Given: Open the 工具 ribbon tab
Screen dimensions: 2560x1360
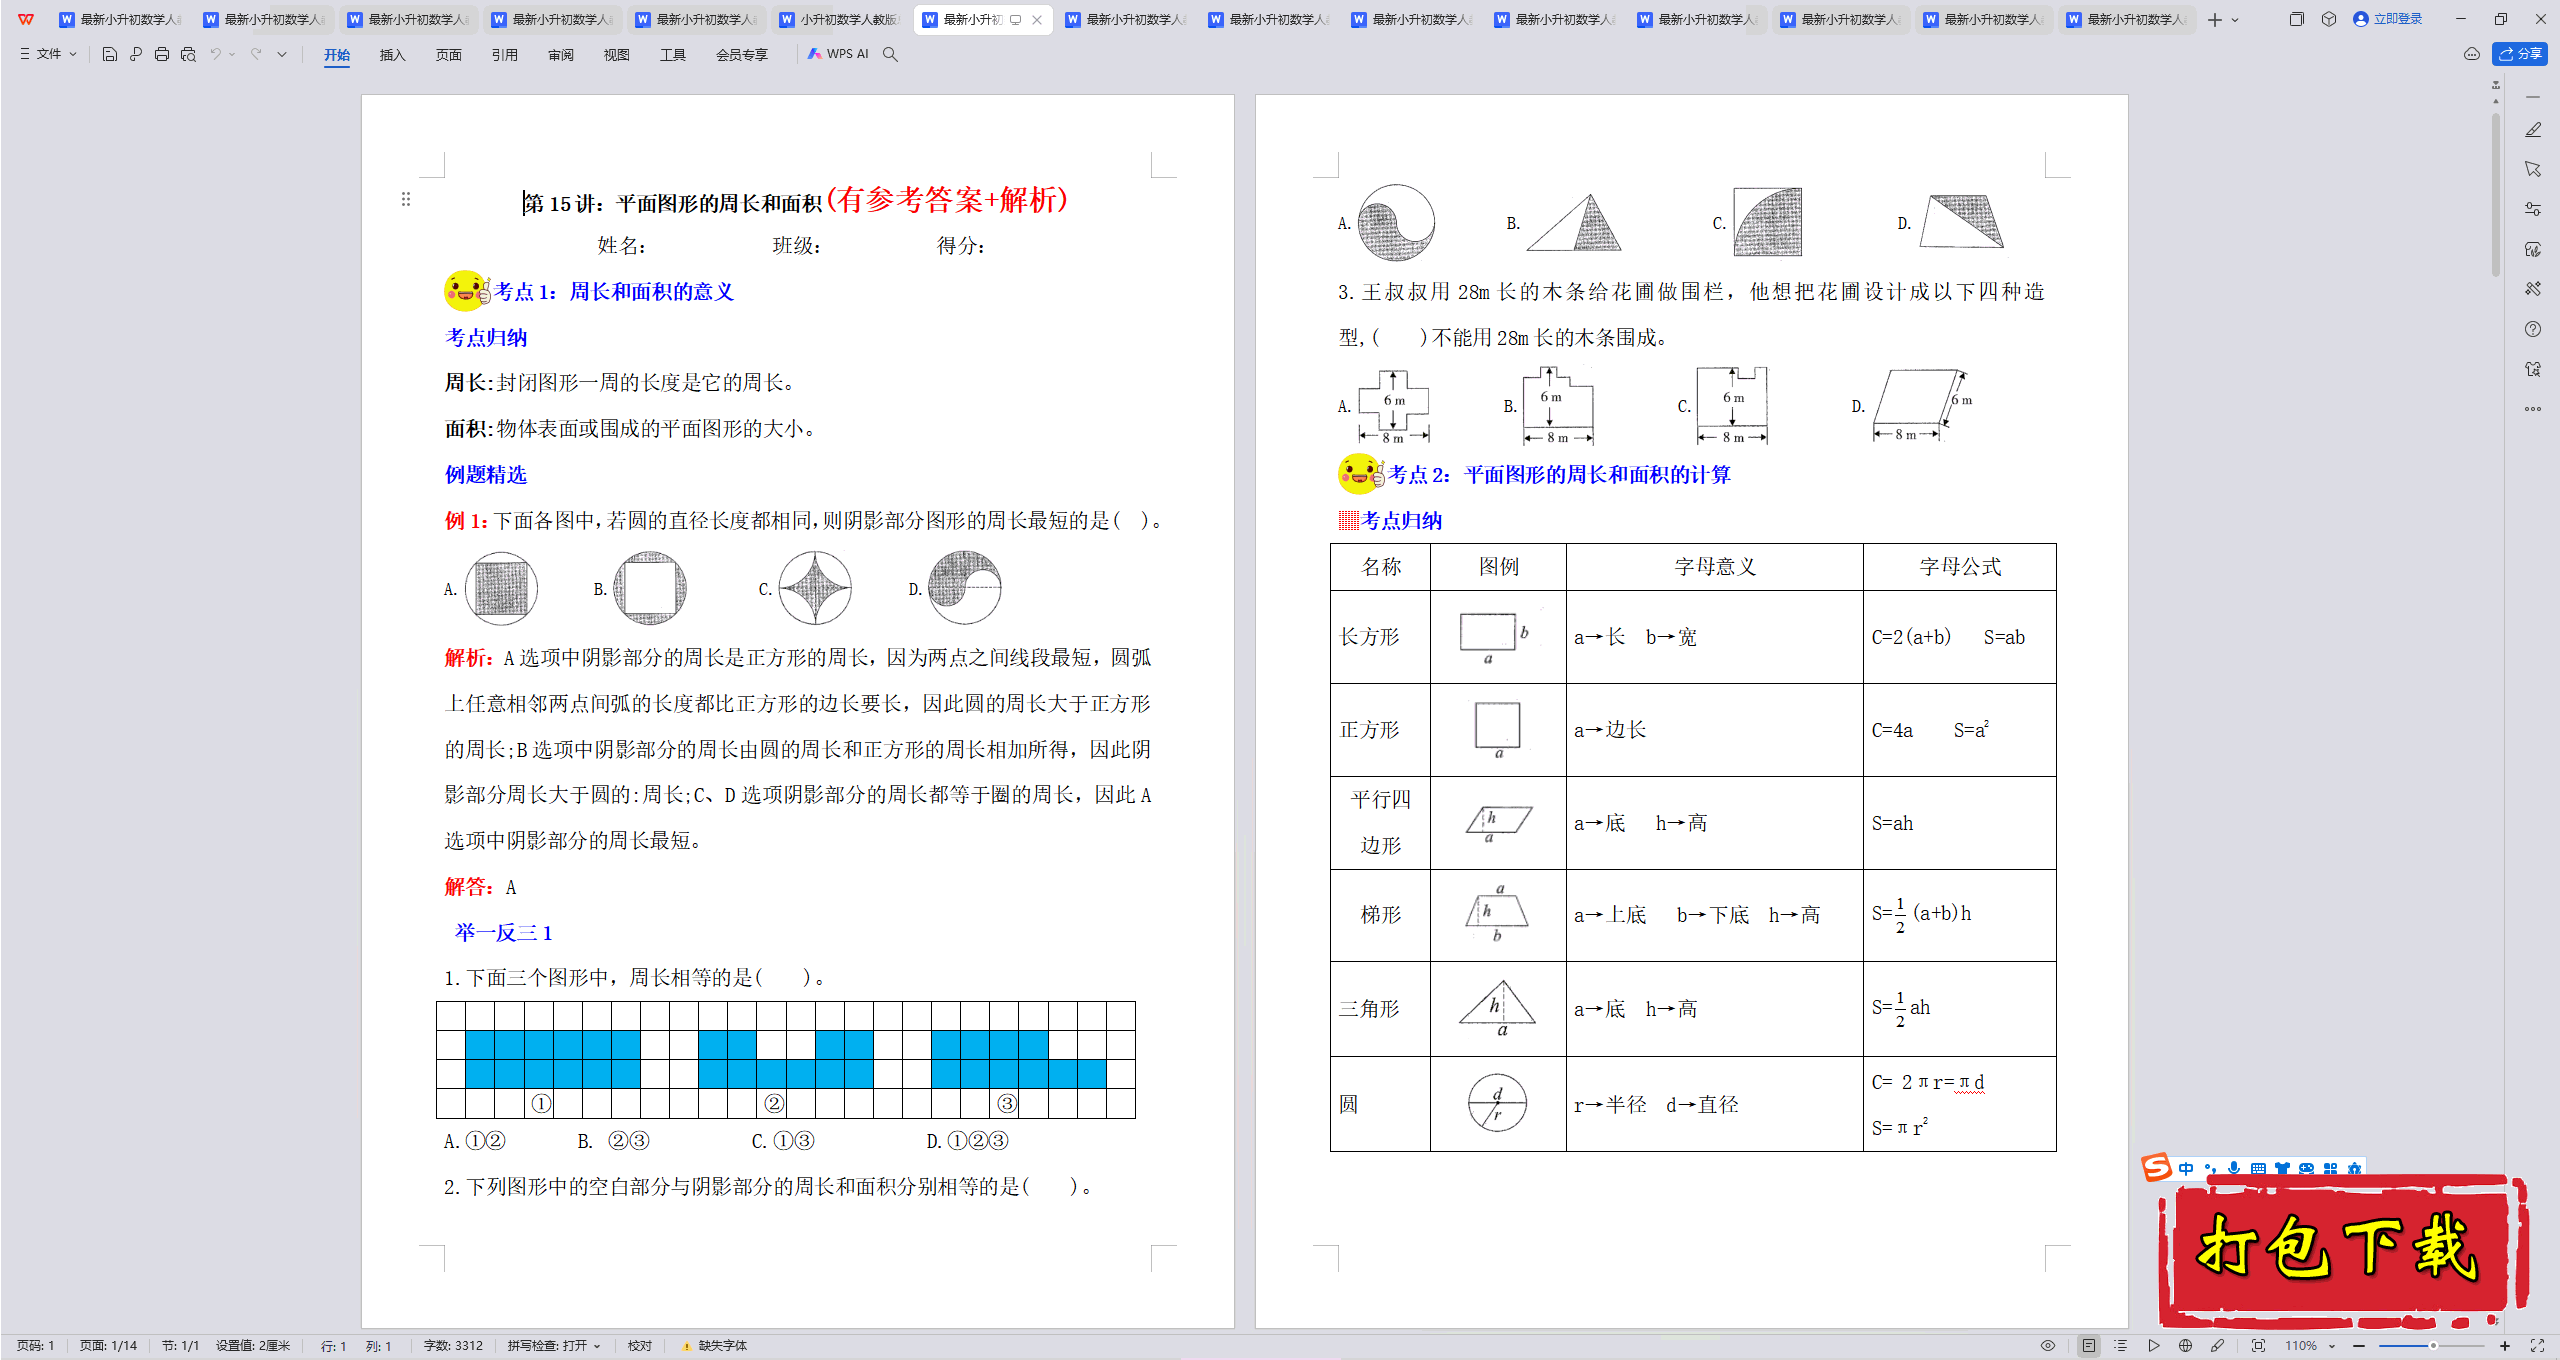Looking at the screenshot, I should (x=673, y=55).
